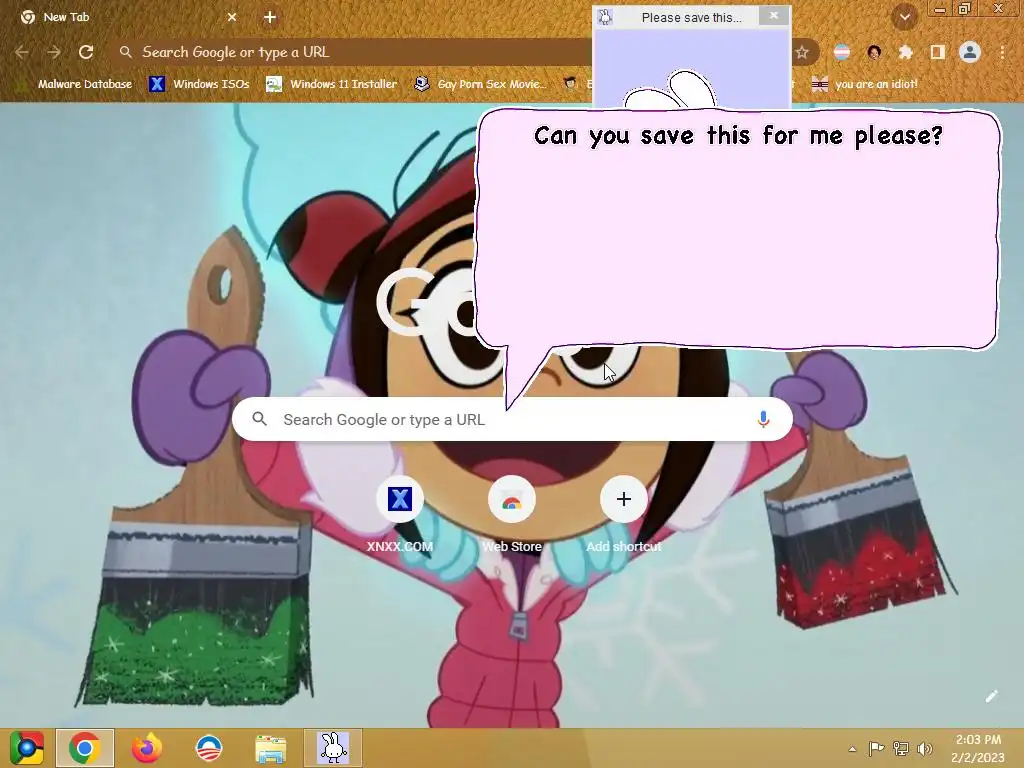Open the portrait avatar extension icon

pos(874,52)
